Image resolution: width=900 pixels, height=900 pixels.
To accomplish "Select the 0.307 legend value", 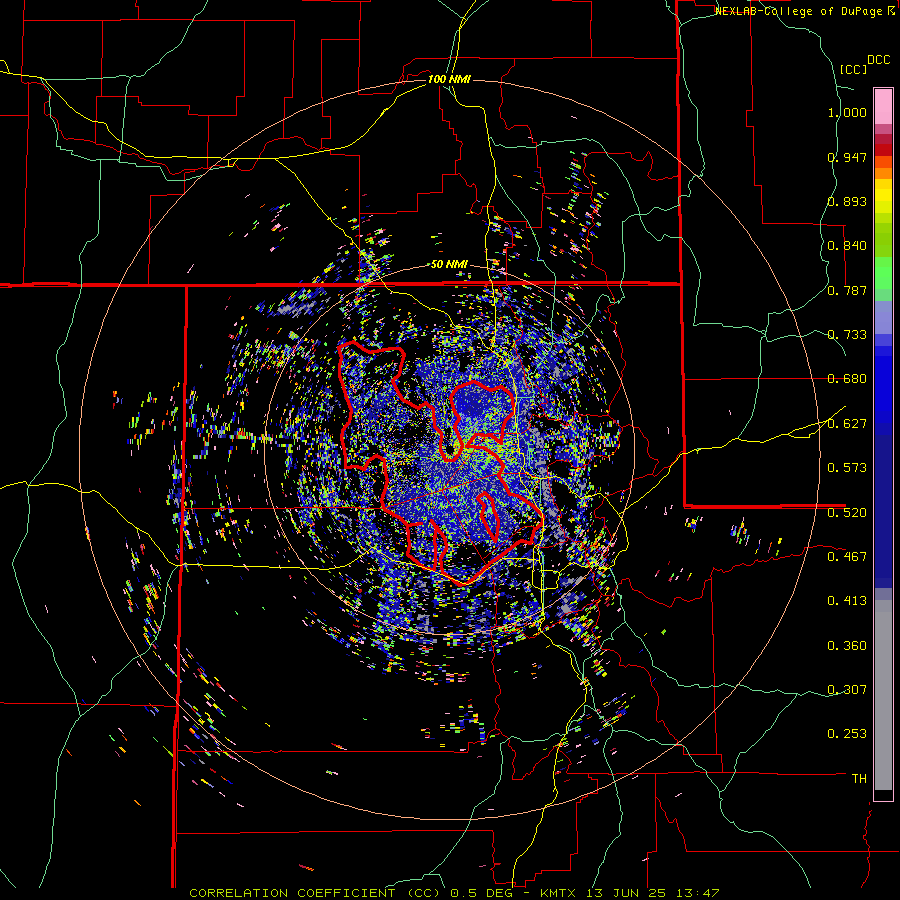I will (847, 689).
